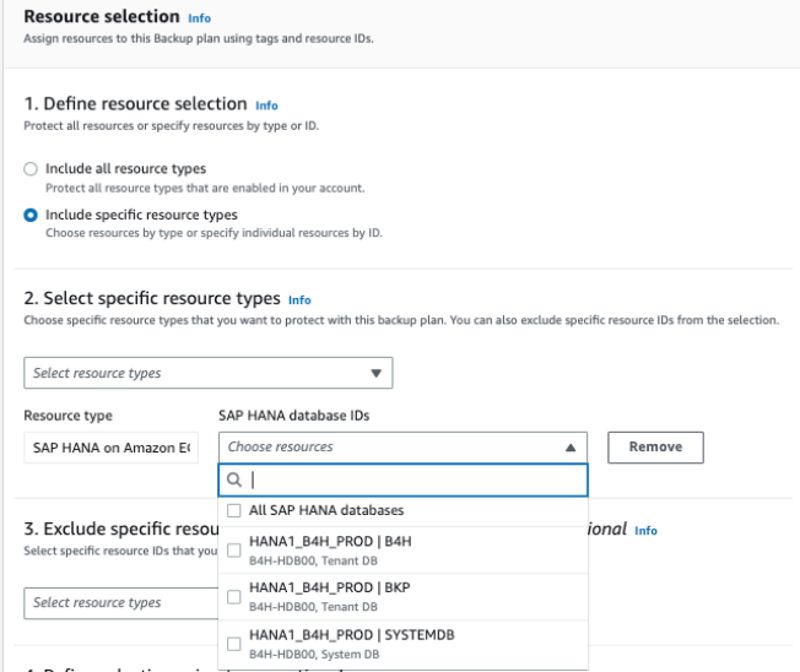800x672 pixels.
Task: Select Include all resource types radio
Action: pyautogui.click(x=31, y=169)
